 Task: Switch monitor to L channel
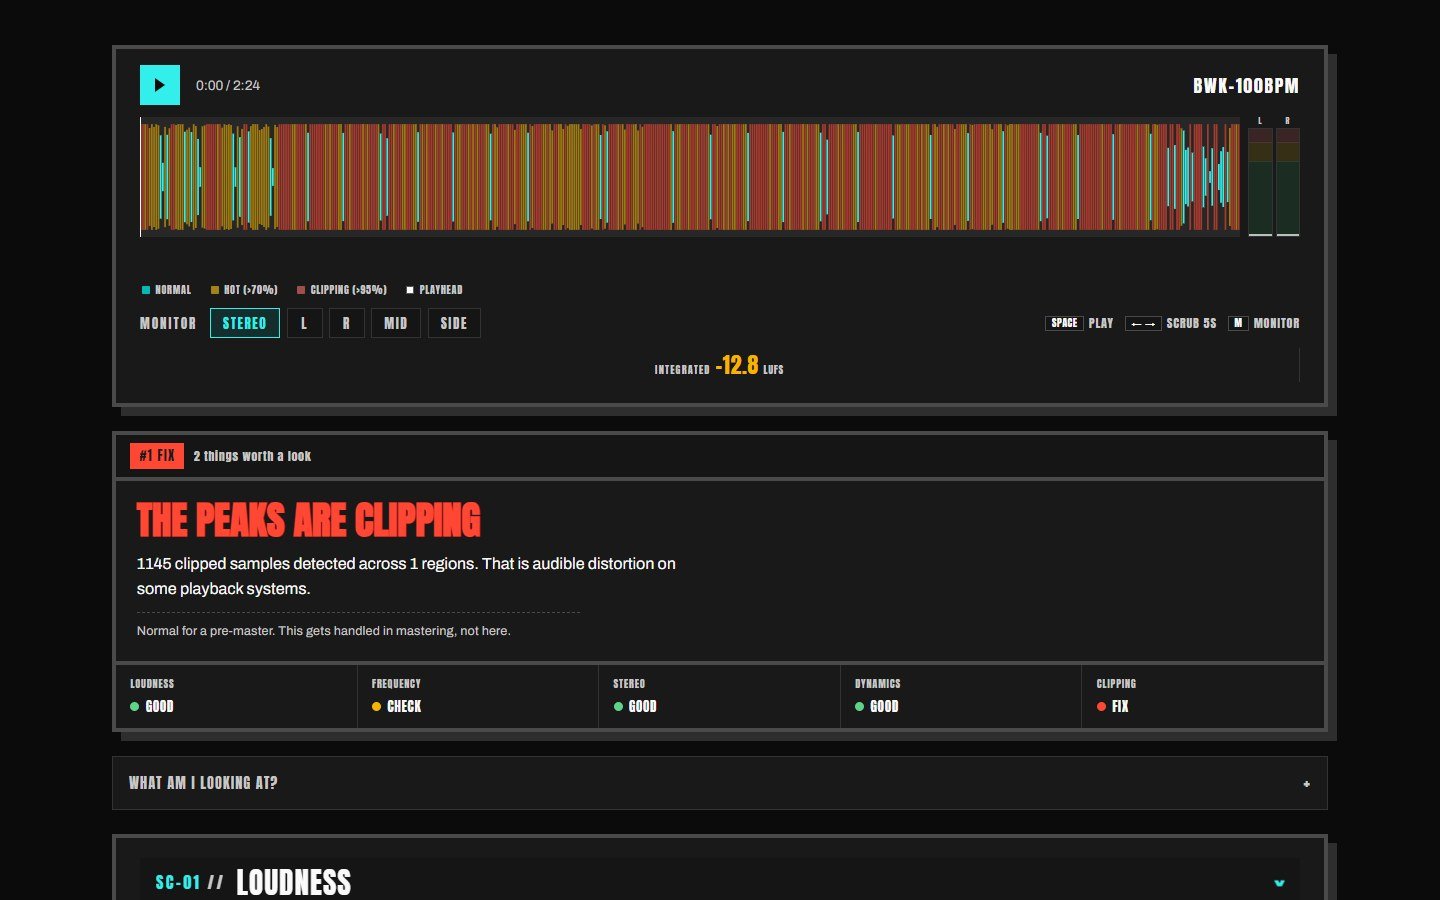pos(305,323)
